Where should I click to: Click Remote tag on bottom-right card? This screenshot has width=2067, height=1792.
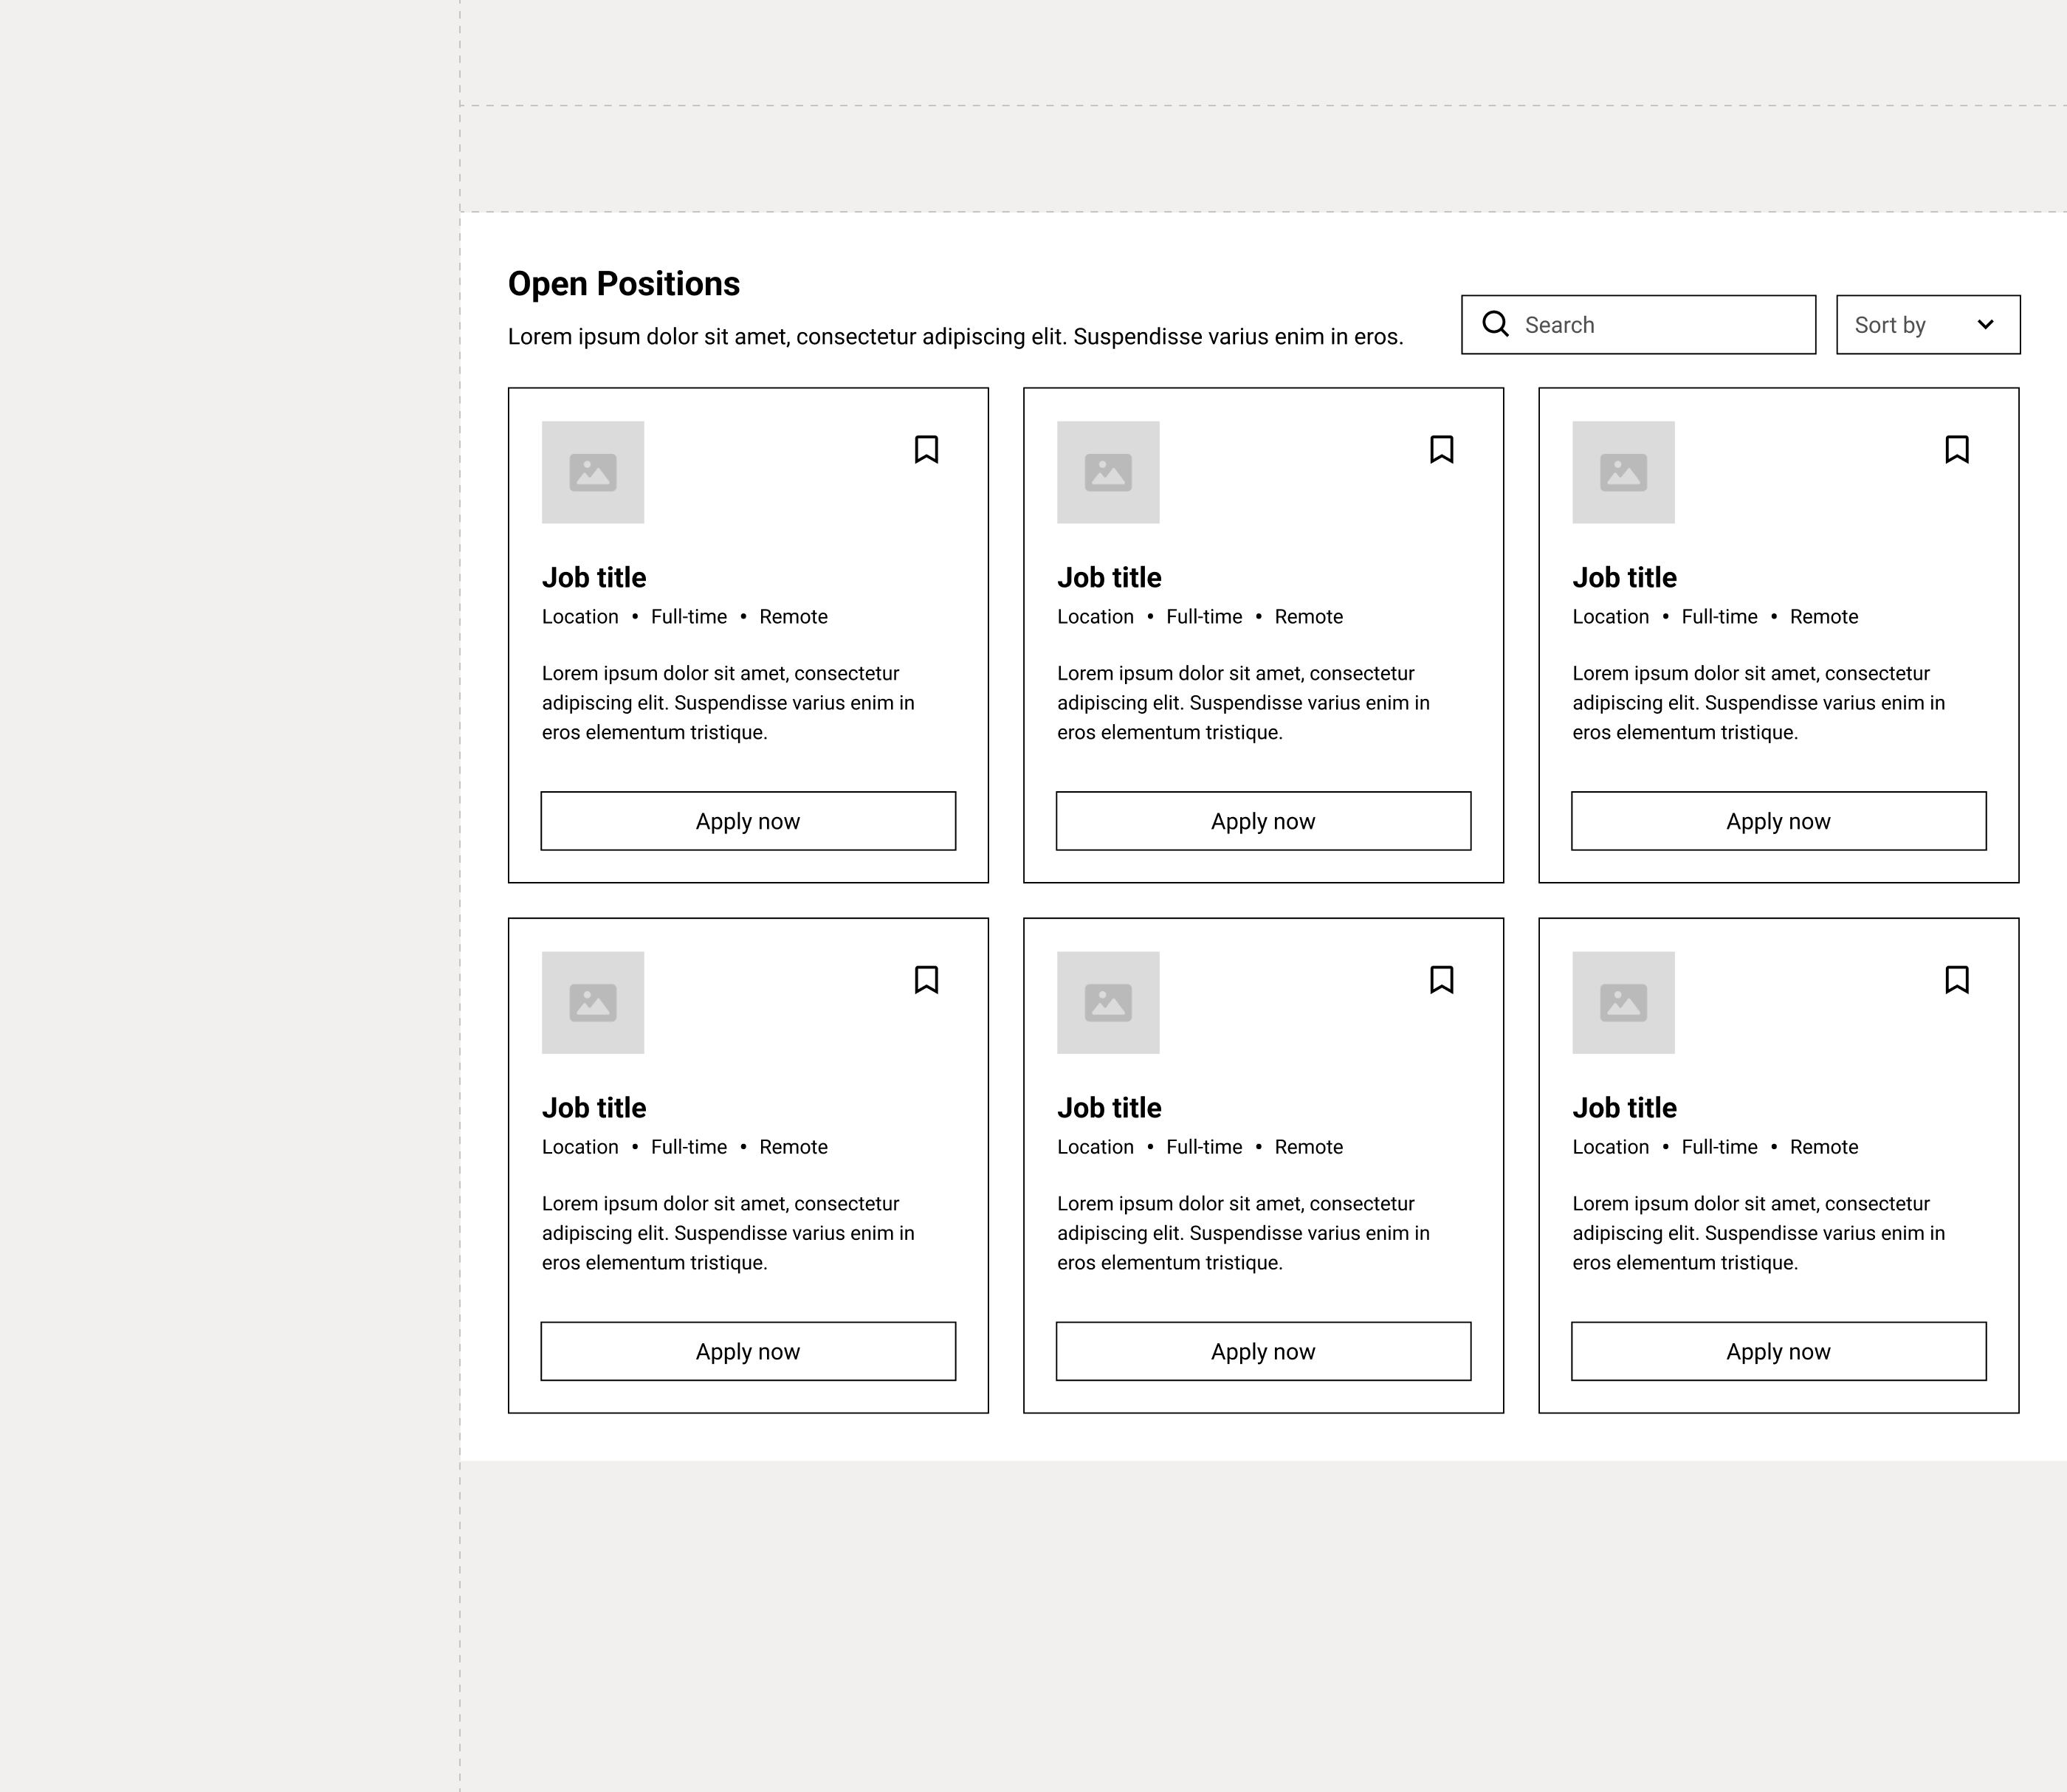pos(1824,1147)
